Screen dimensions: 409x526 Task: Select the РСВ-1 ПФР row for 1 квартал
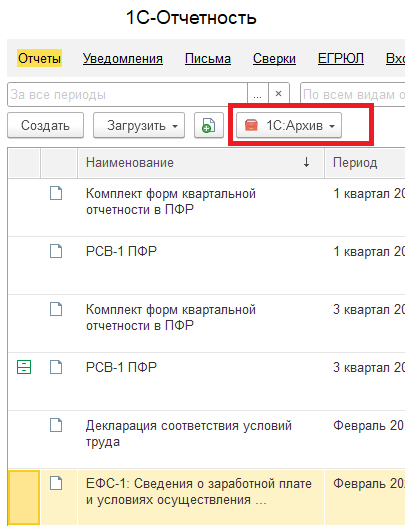[206, 265]
